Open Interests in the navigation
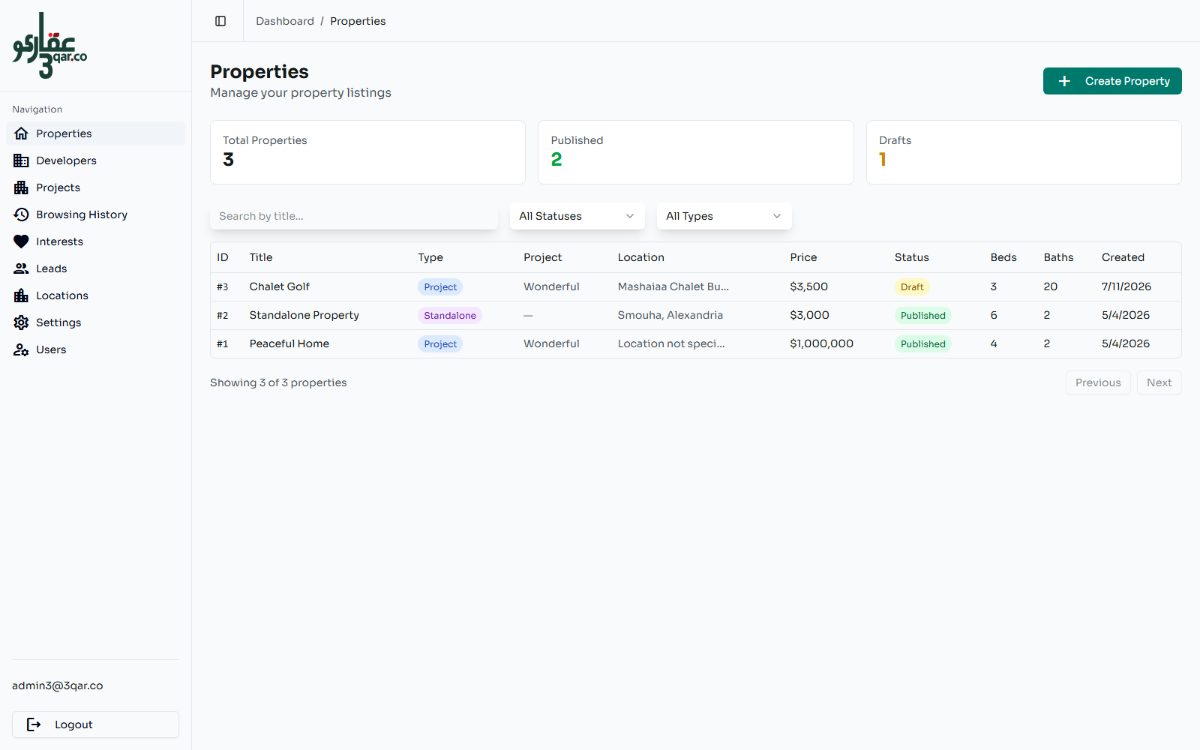Viewport: 1200px width, 750px height. (x=96, y=241)
